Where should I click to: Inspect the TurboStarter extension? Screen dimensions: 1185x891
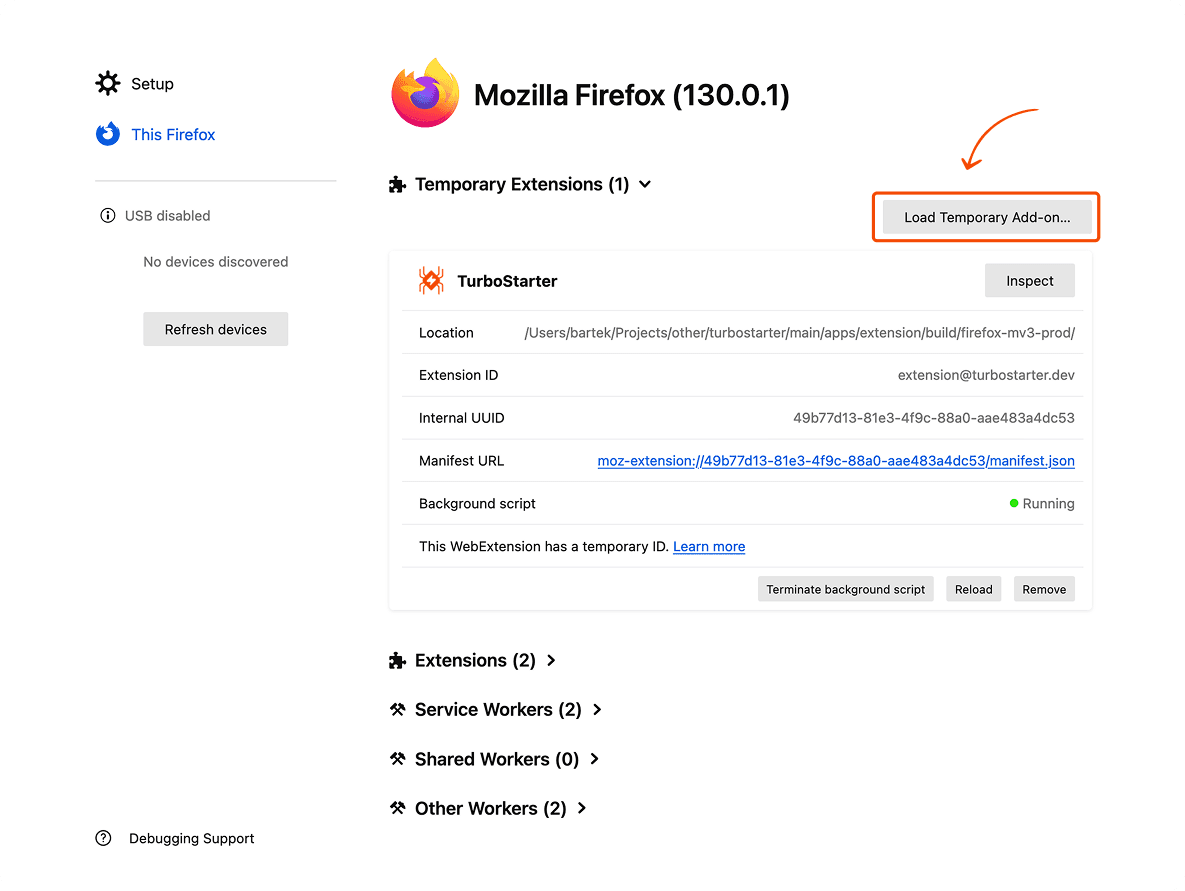tap(1029, 280)
